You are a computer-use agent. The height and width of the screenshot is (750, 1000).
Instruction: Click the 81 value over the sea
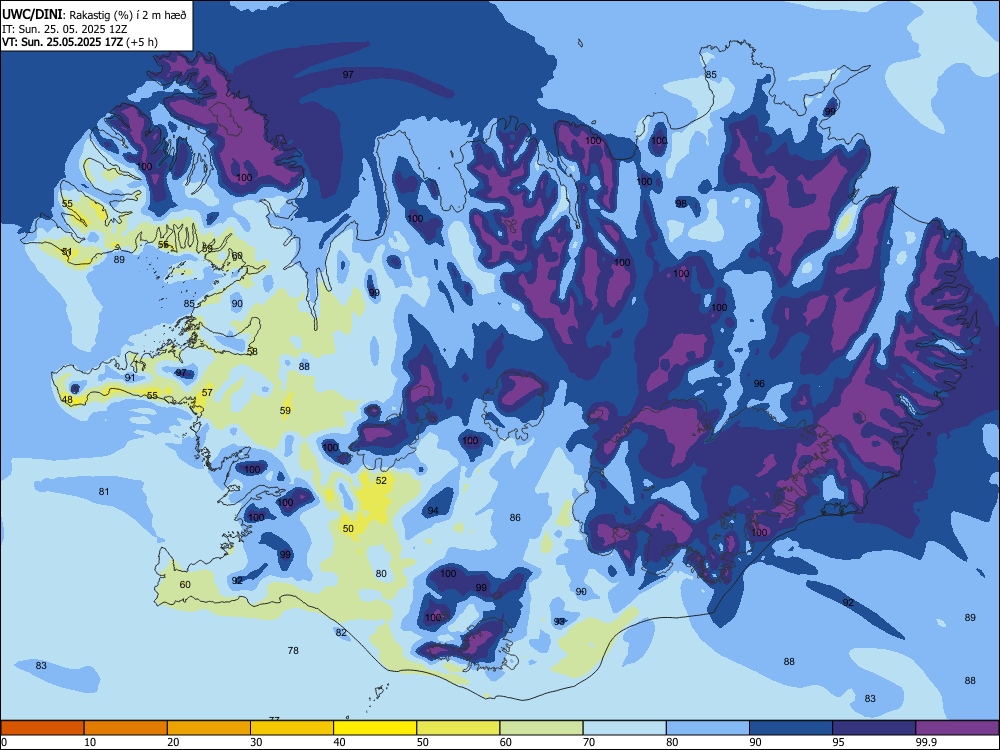104,491
